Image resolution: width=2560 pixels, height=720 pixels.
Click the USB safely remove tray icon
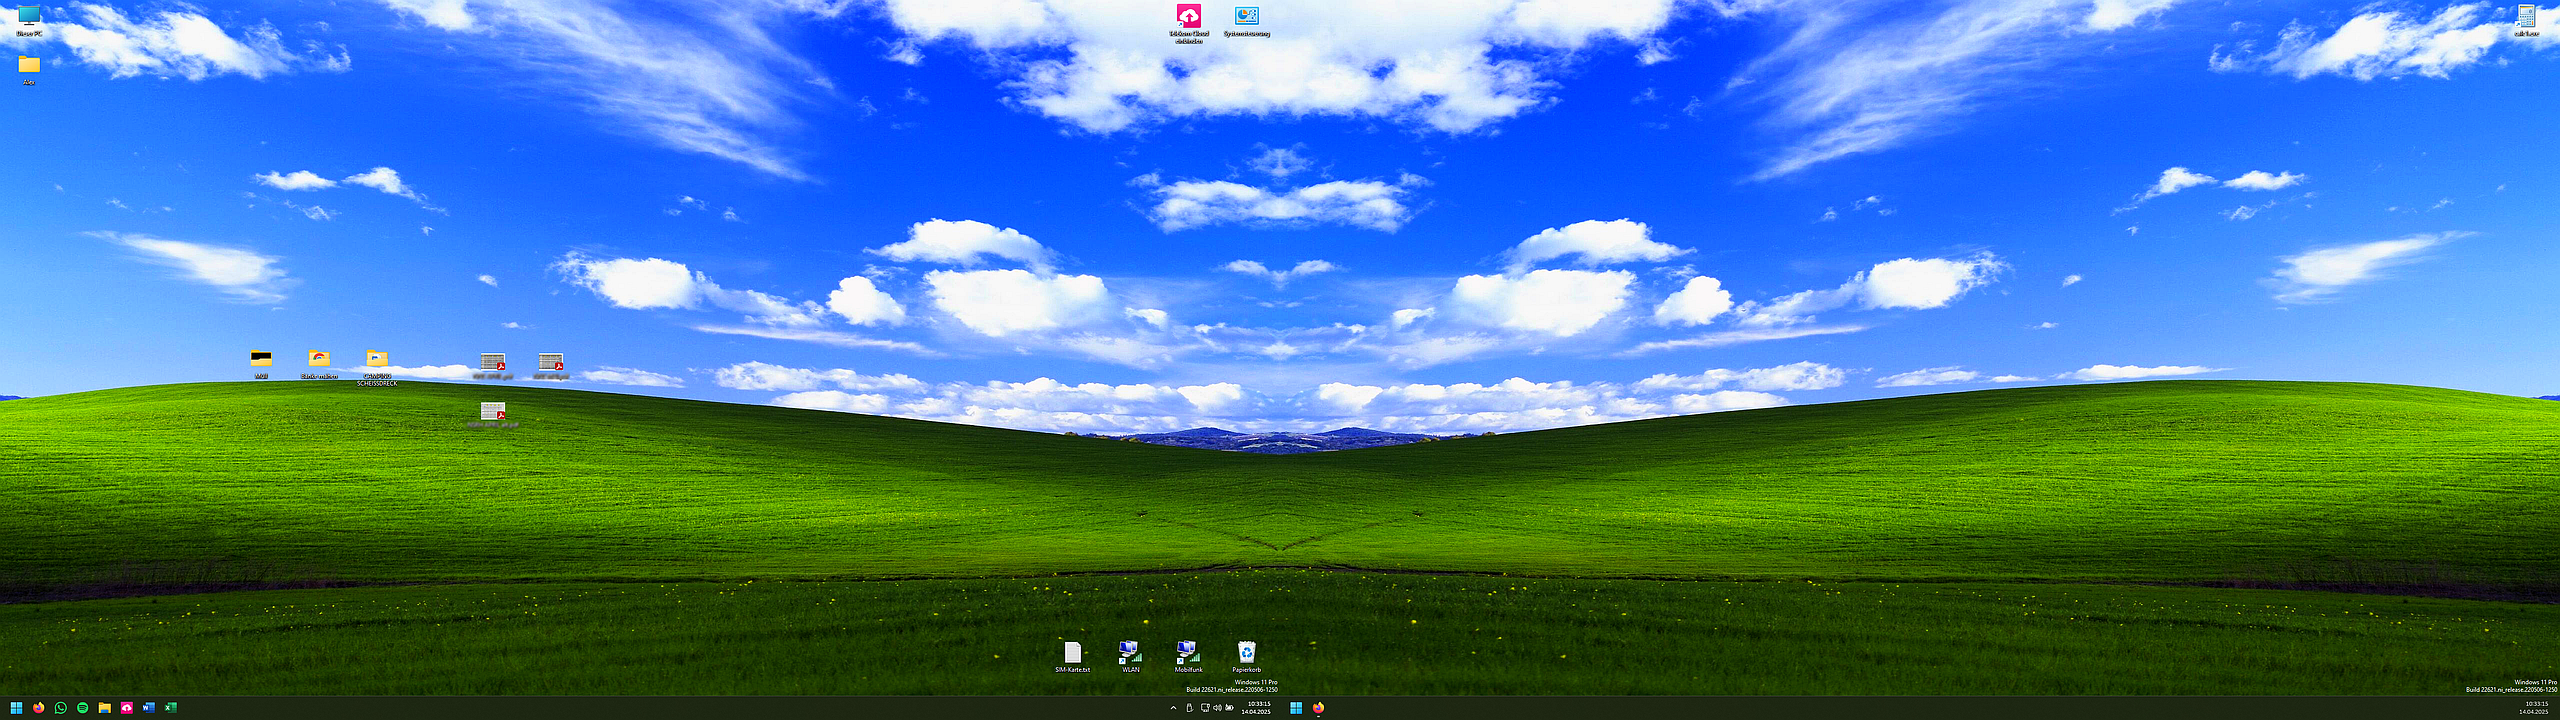(x=1189, y=708)
